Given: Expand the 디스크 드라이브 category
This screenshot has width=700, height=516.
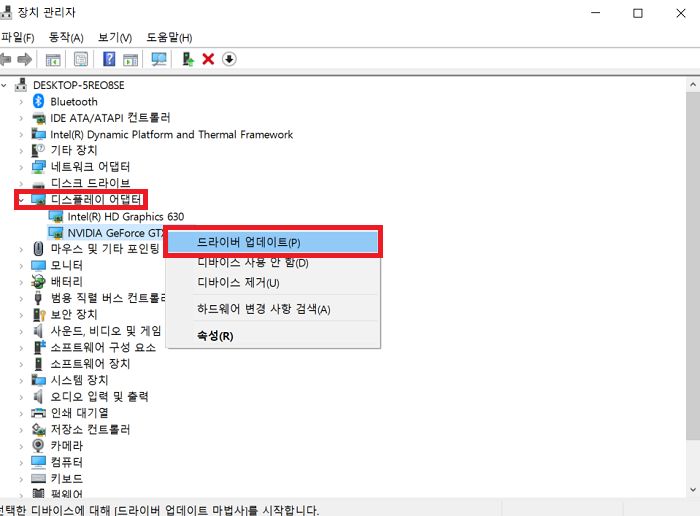Looking at the screenshot, I should click(x=21, y=183).
